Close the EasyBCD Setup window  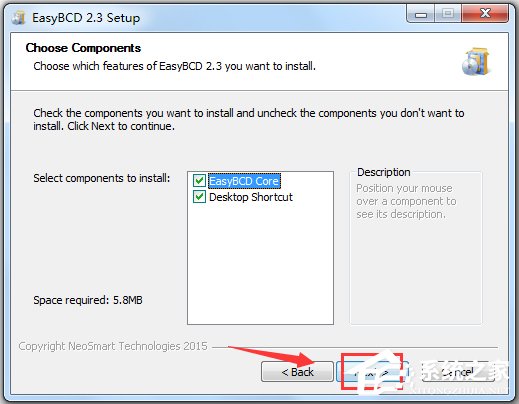tap(485, 14)
